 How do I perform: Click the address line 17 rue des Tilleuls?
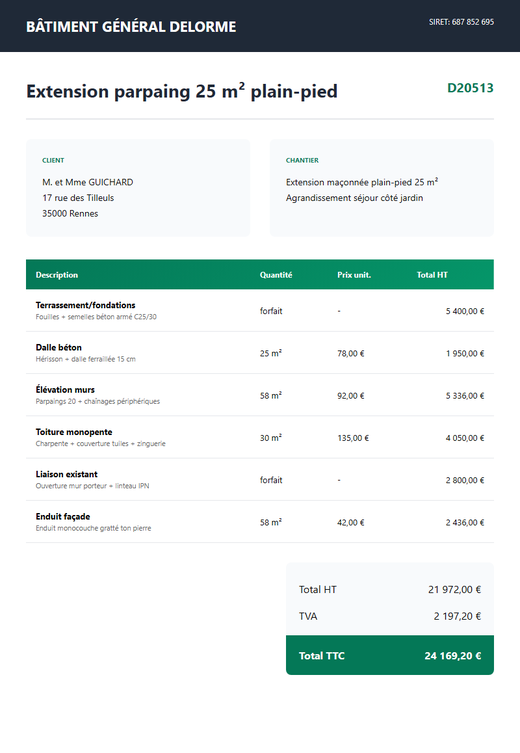point(78,198)
